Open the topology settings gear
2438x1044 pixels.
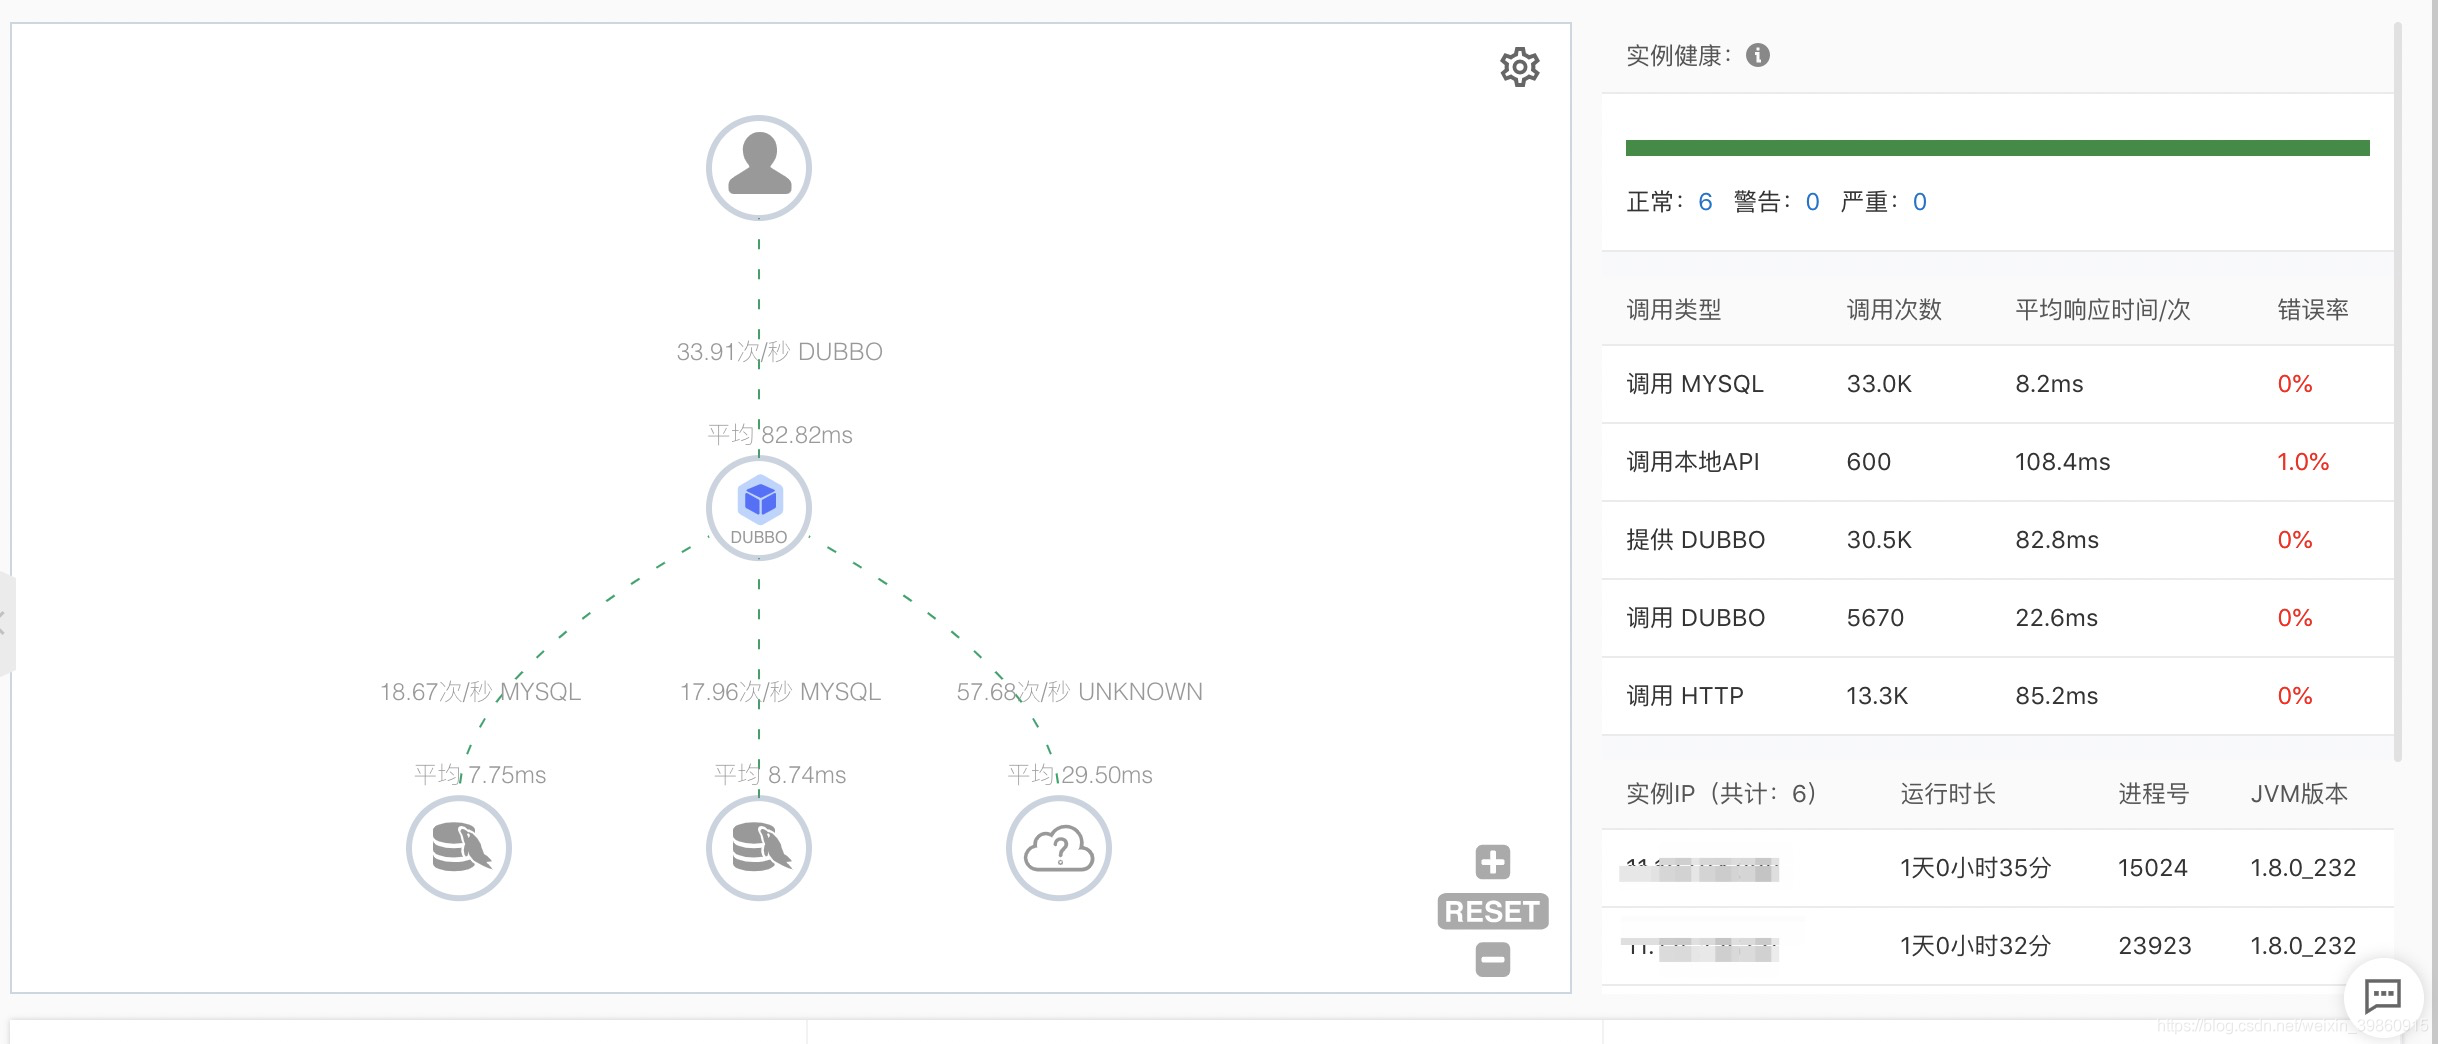click(1519, 67)
